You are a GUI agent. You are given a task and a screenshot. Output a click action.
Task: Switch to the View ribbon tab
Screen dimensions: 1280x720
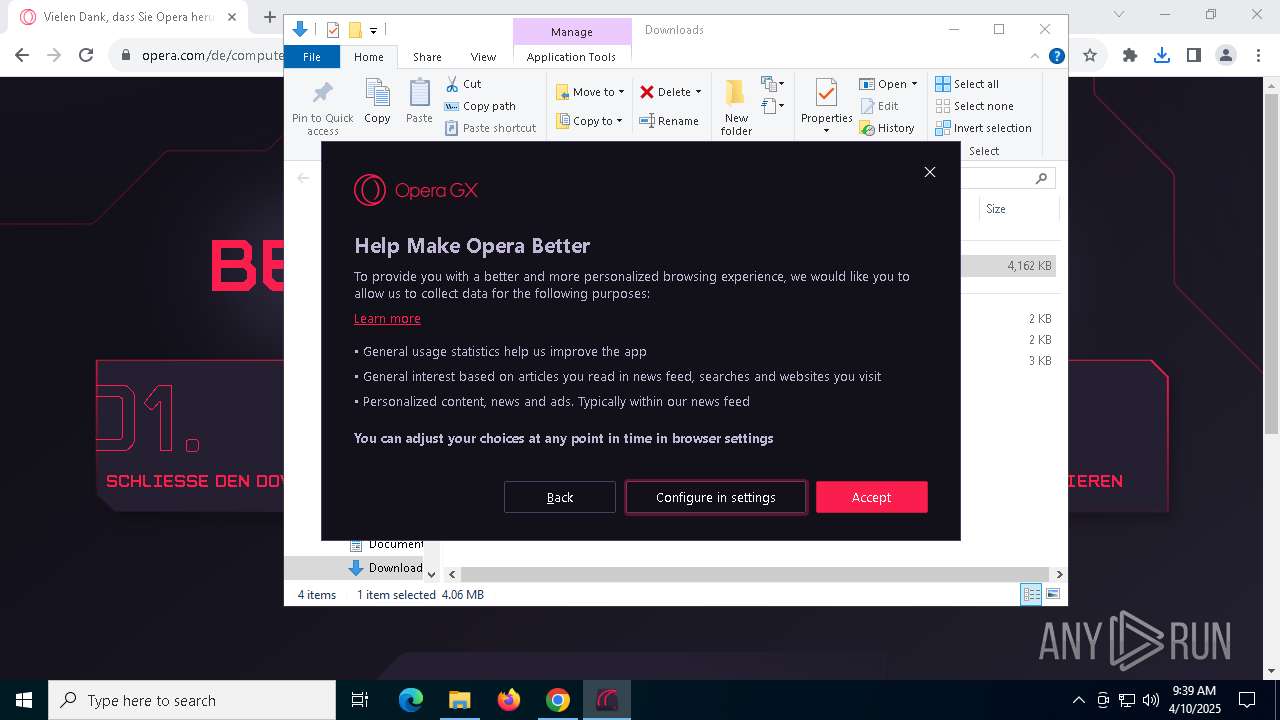(x=483, y=57)
